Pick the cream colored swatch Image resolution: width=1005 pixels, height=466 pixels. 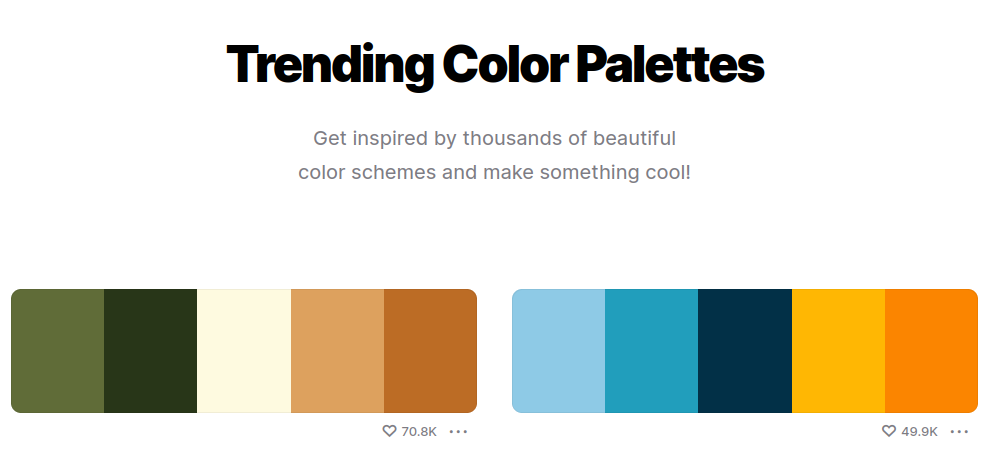tap(244, 351)
